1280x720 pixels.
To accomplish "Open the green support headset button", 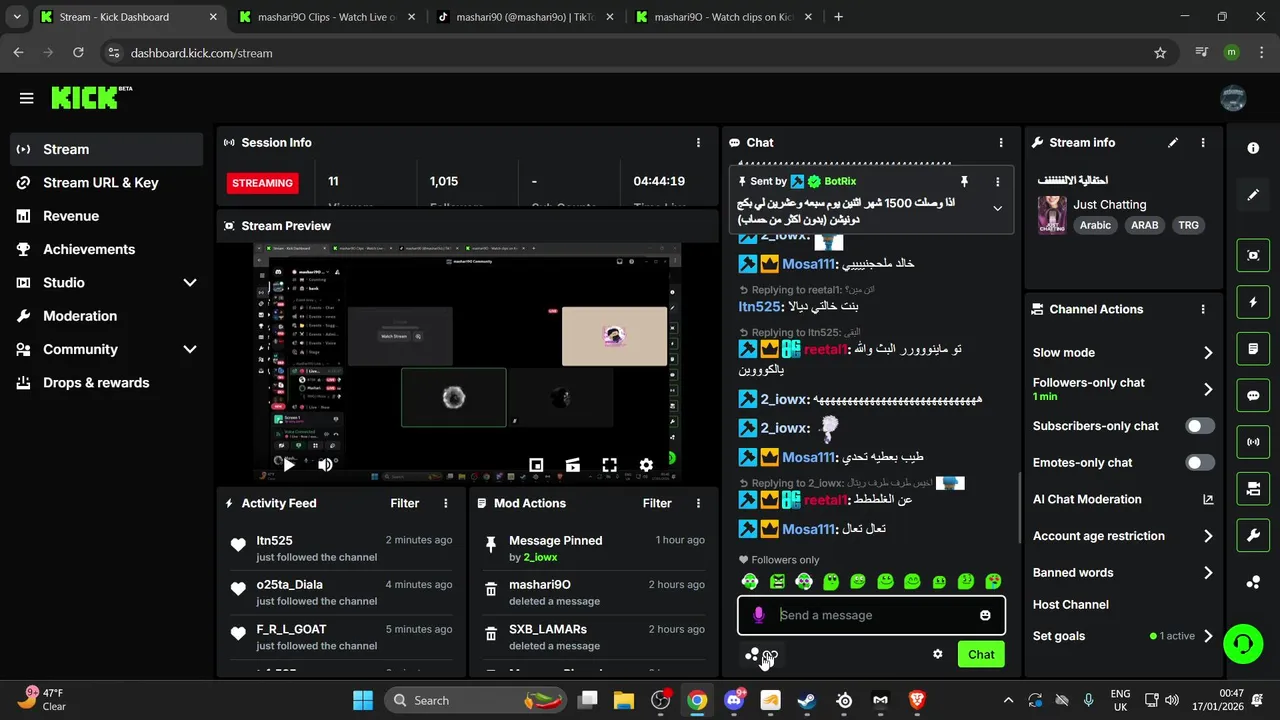I will pyautogui.click(x=1243, y=642).
